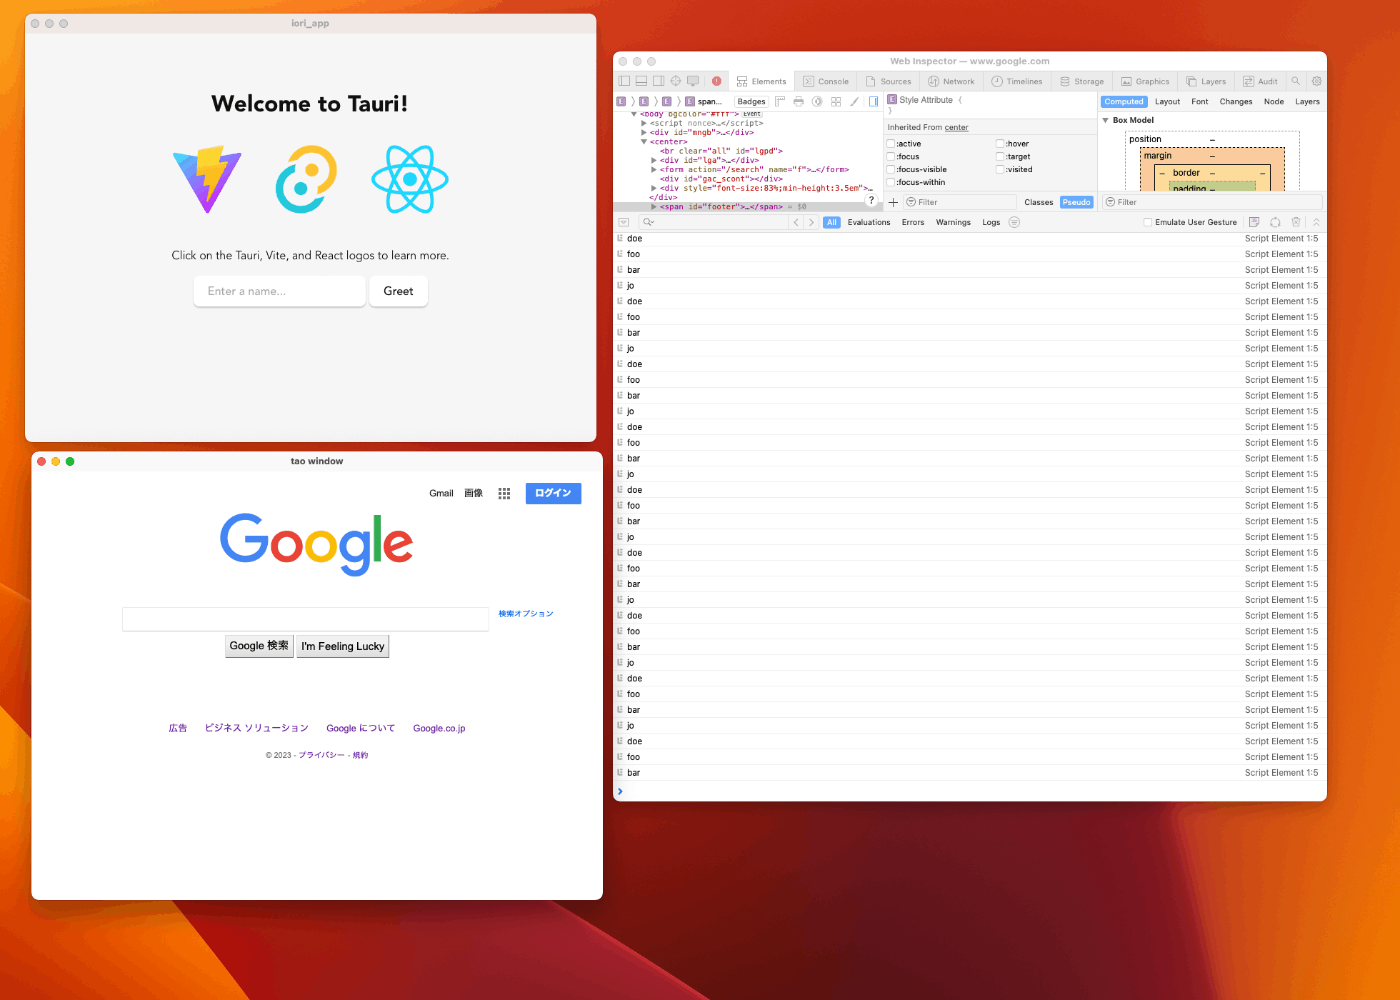
Task: Open the Badges dropdown button
Action: coord(751,101)
